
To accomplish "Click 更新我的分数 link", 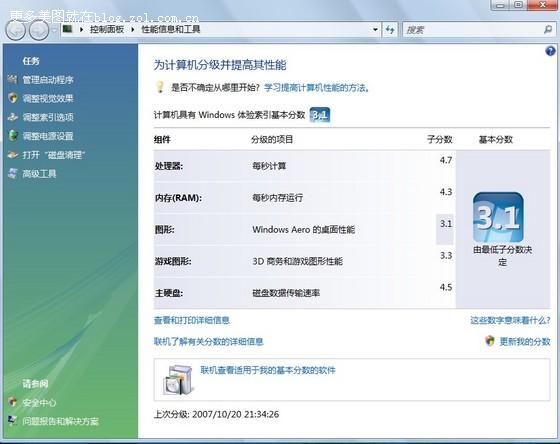I will [x=525, y=341].
